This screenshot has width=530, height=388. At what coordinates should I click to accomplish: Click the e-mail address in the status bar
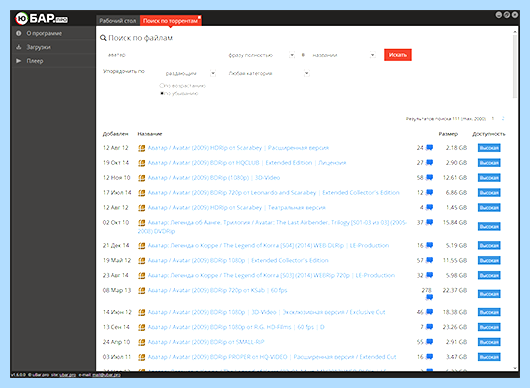[x=106, y=375]
